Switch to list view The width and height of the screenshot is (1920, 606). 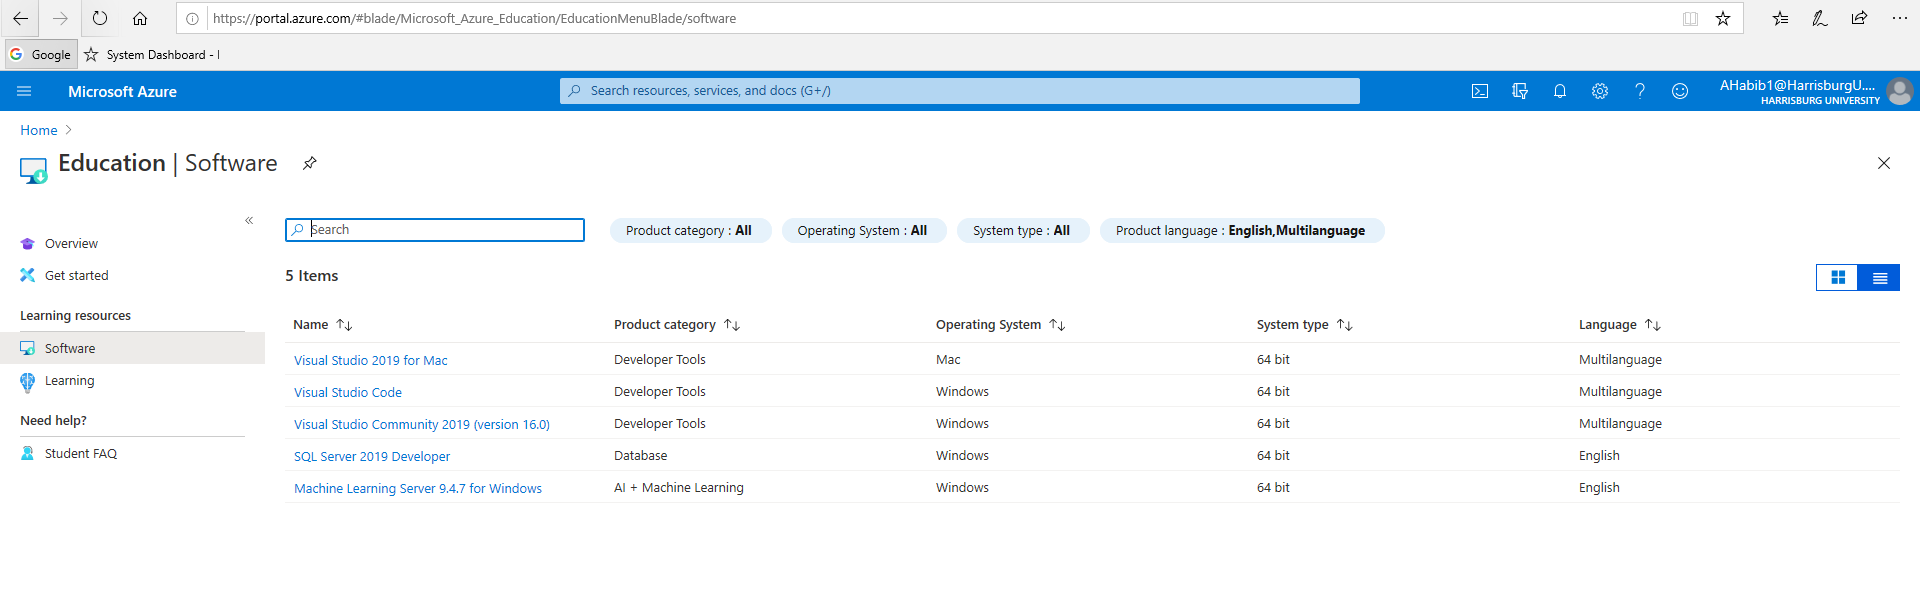(x=1879, y=277)
